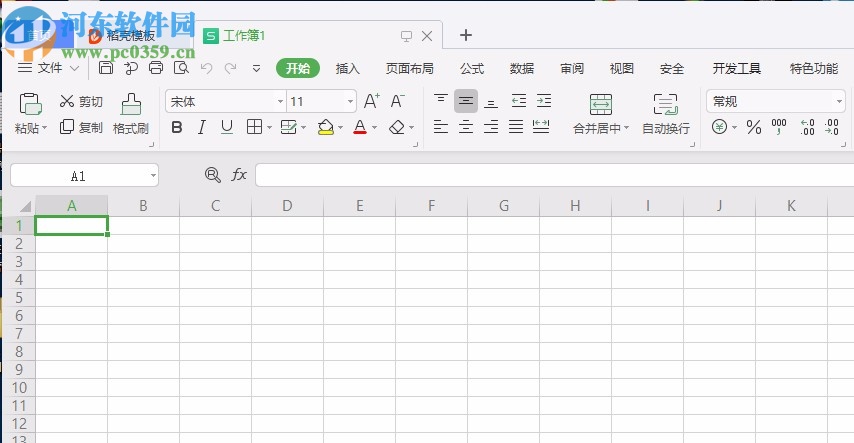
Task: Click the increase indent icon
Action: pyautogui.click(x=544, y=100)
